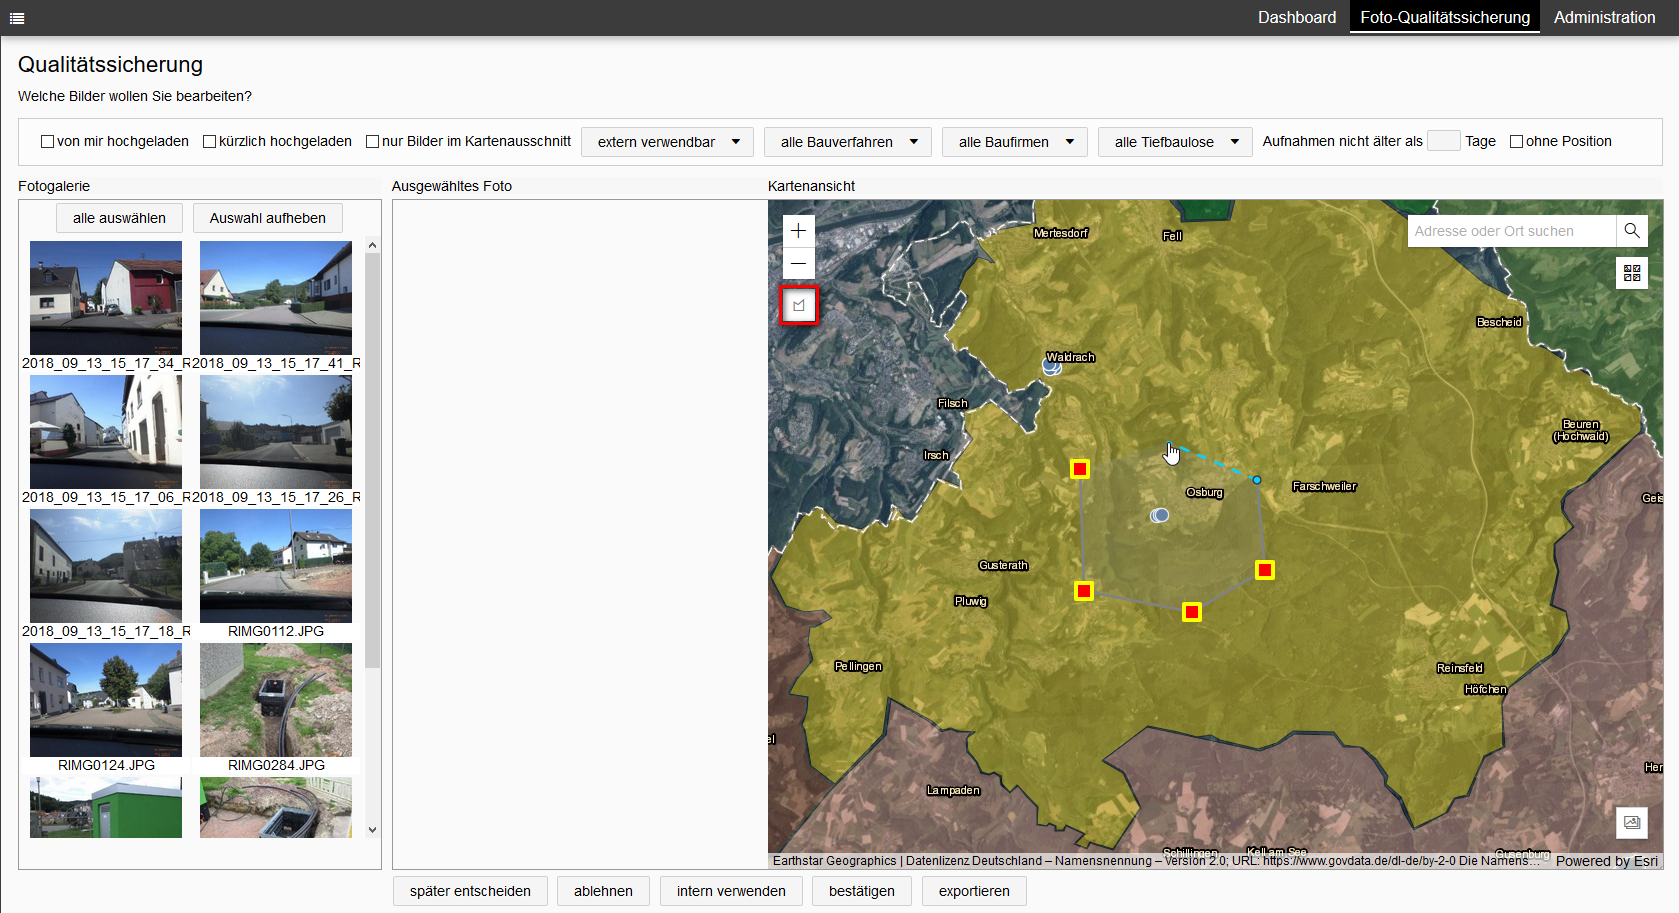Click the map search magnifier icon
The height and width of the screenshot is (913, 1679).
click(x=1631, y=231)
